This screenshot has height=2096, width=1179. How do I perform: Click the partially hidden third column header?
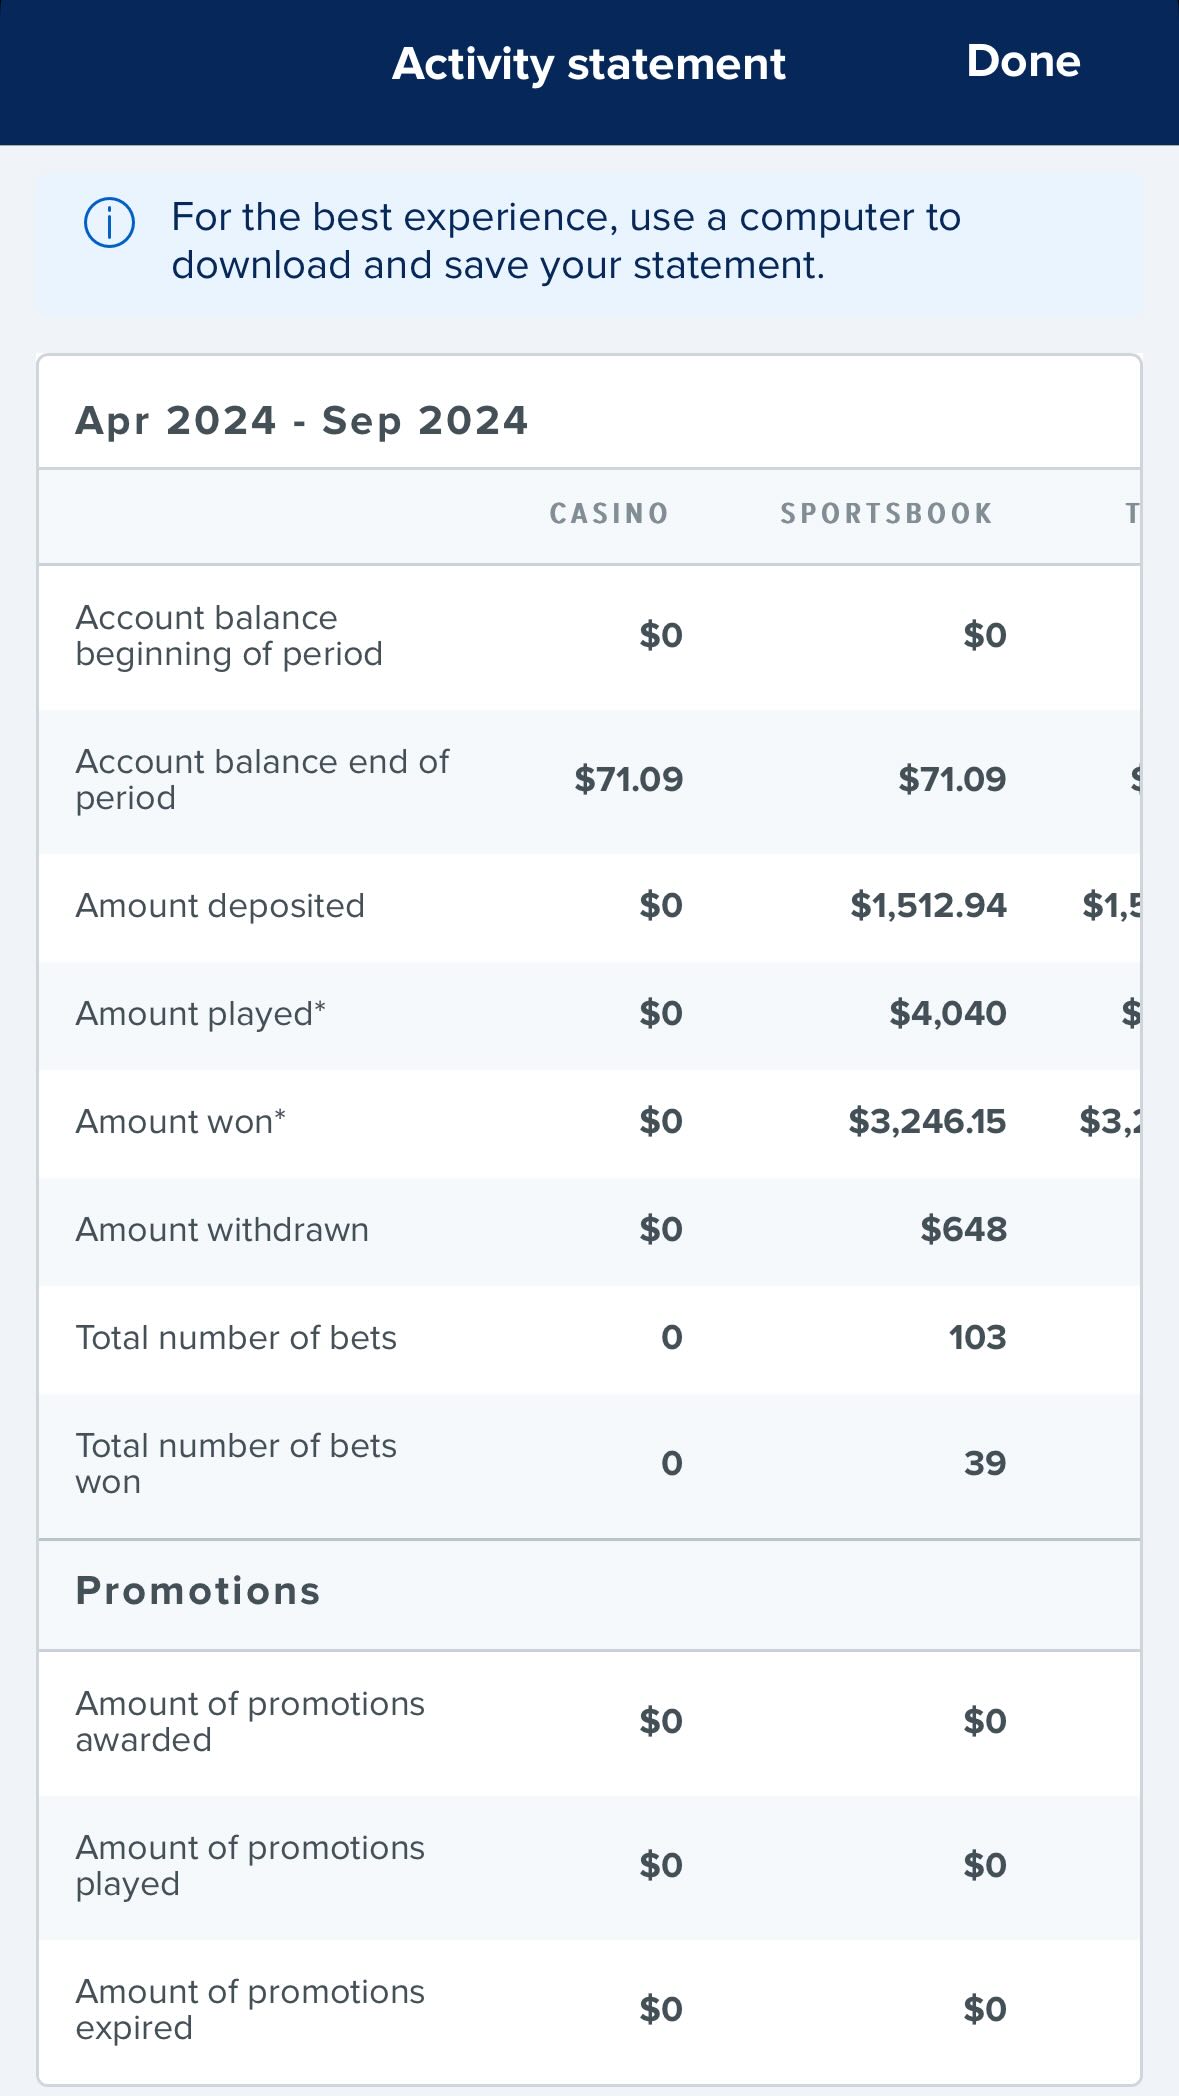[1132, 514]
